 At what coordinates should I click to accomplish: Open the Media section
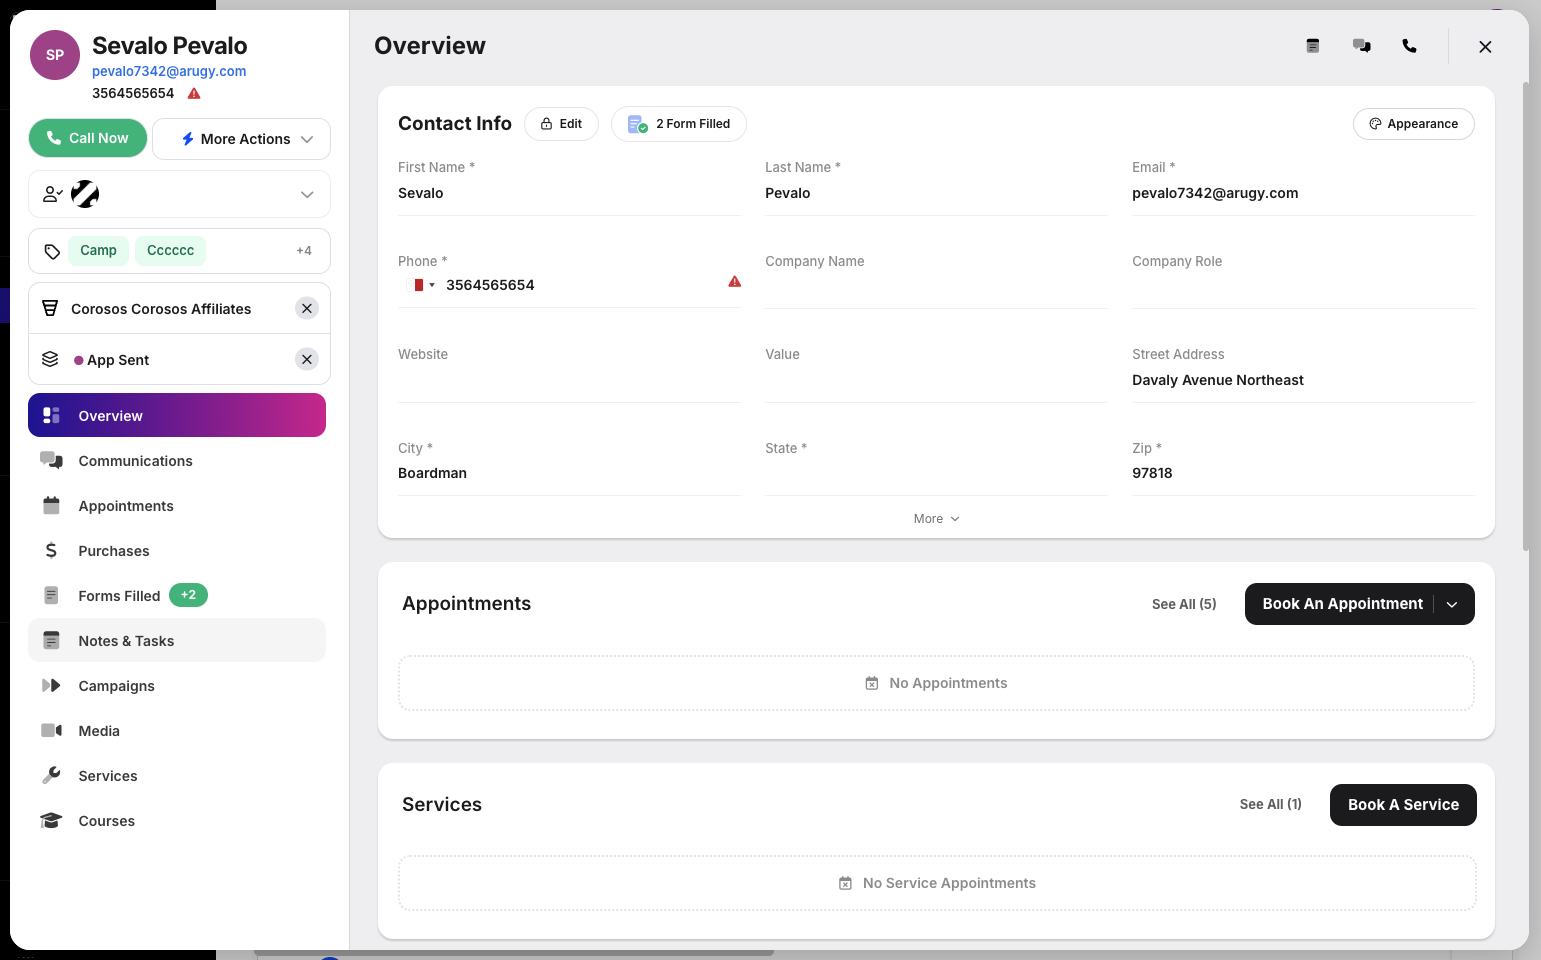click(x=177, y=731)
